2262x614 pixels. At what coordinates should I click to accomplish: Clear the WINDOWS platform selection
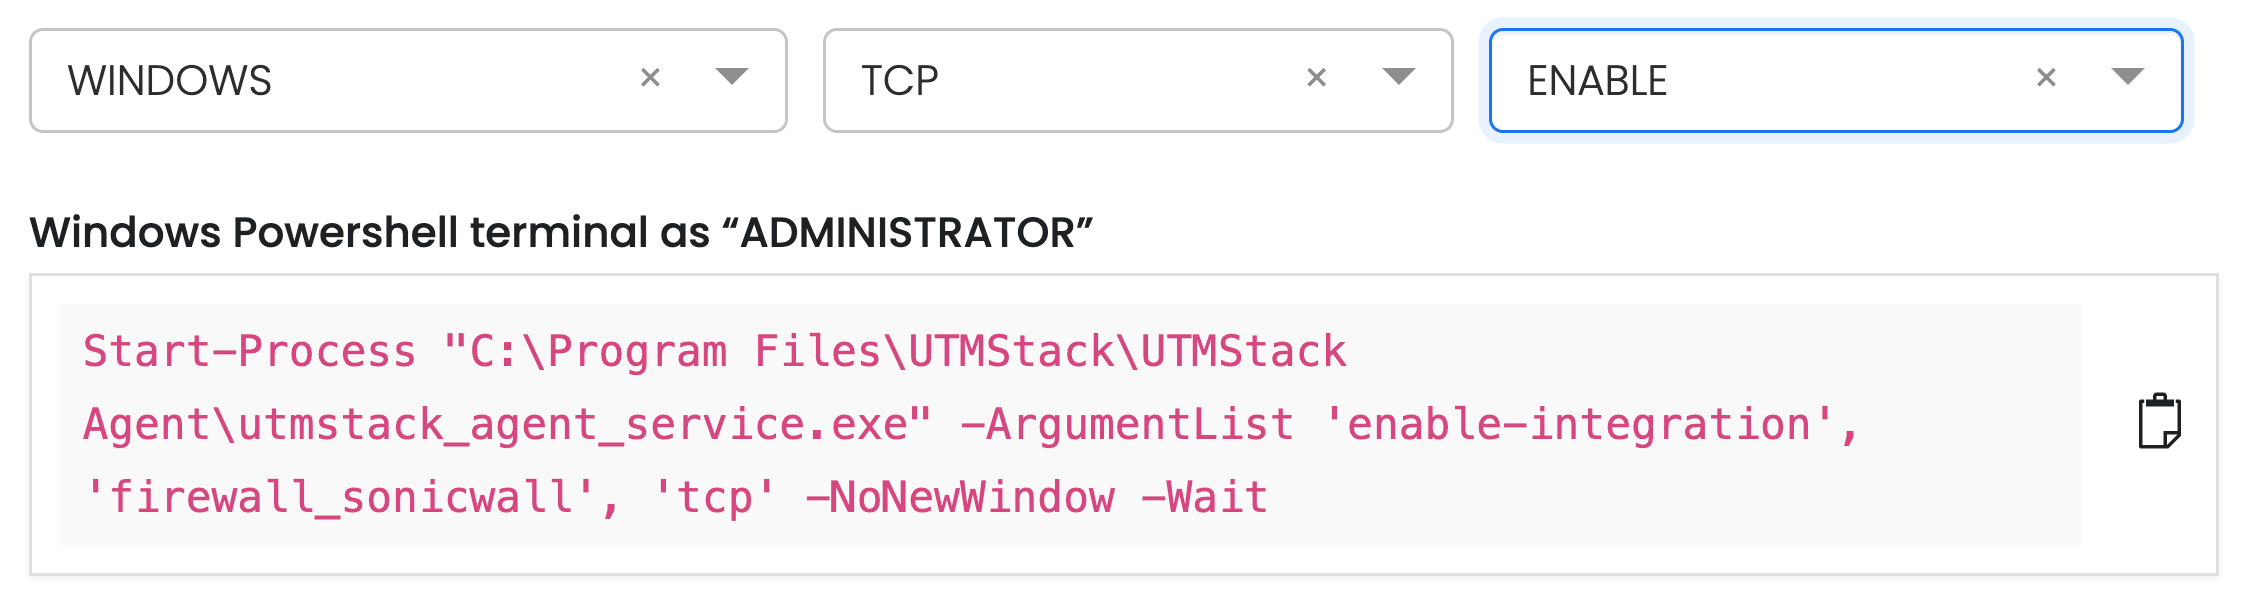click(650, 78)
